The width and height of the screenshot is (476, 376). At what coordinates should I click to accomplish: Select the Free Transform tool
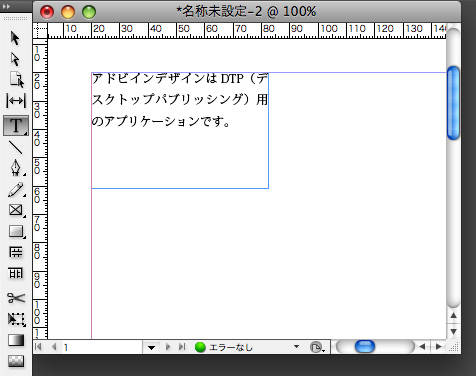point(16,319)
